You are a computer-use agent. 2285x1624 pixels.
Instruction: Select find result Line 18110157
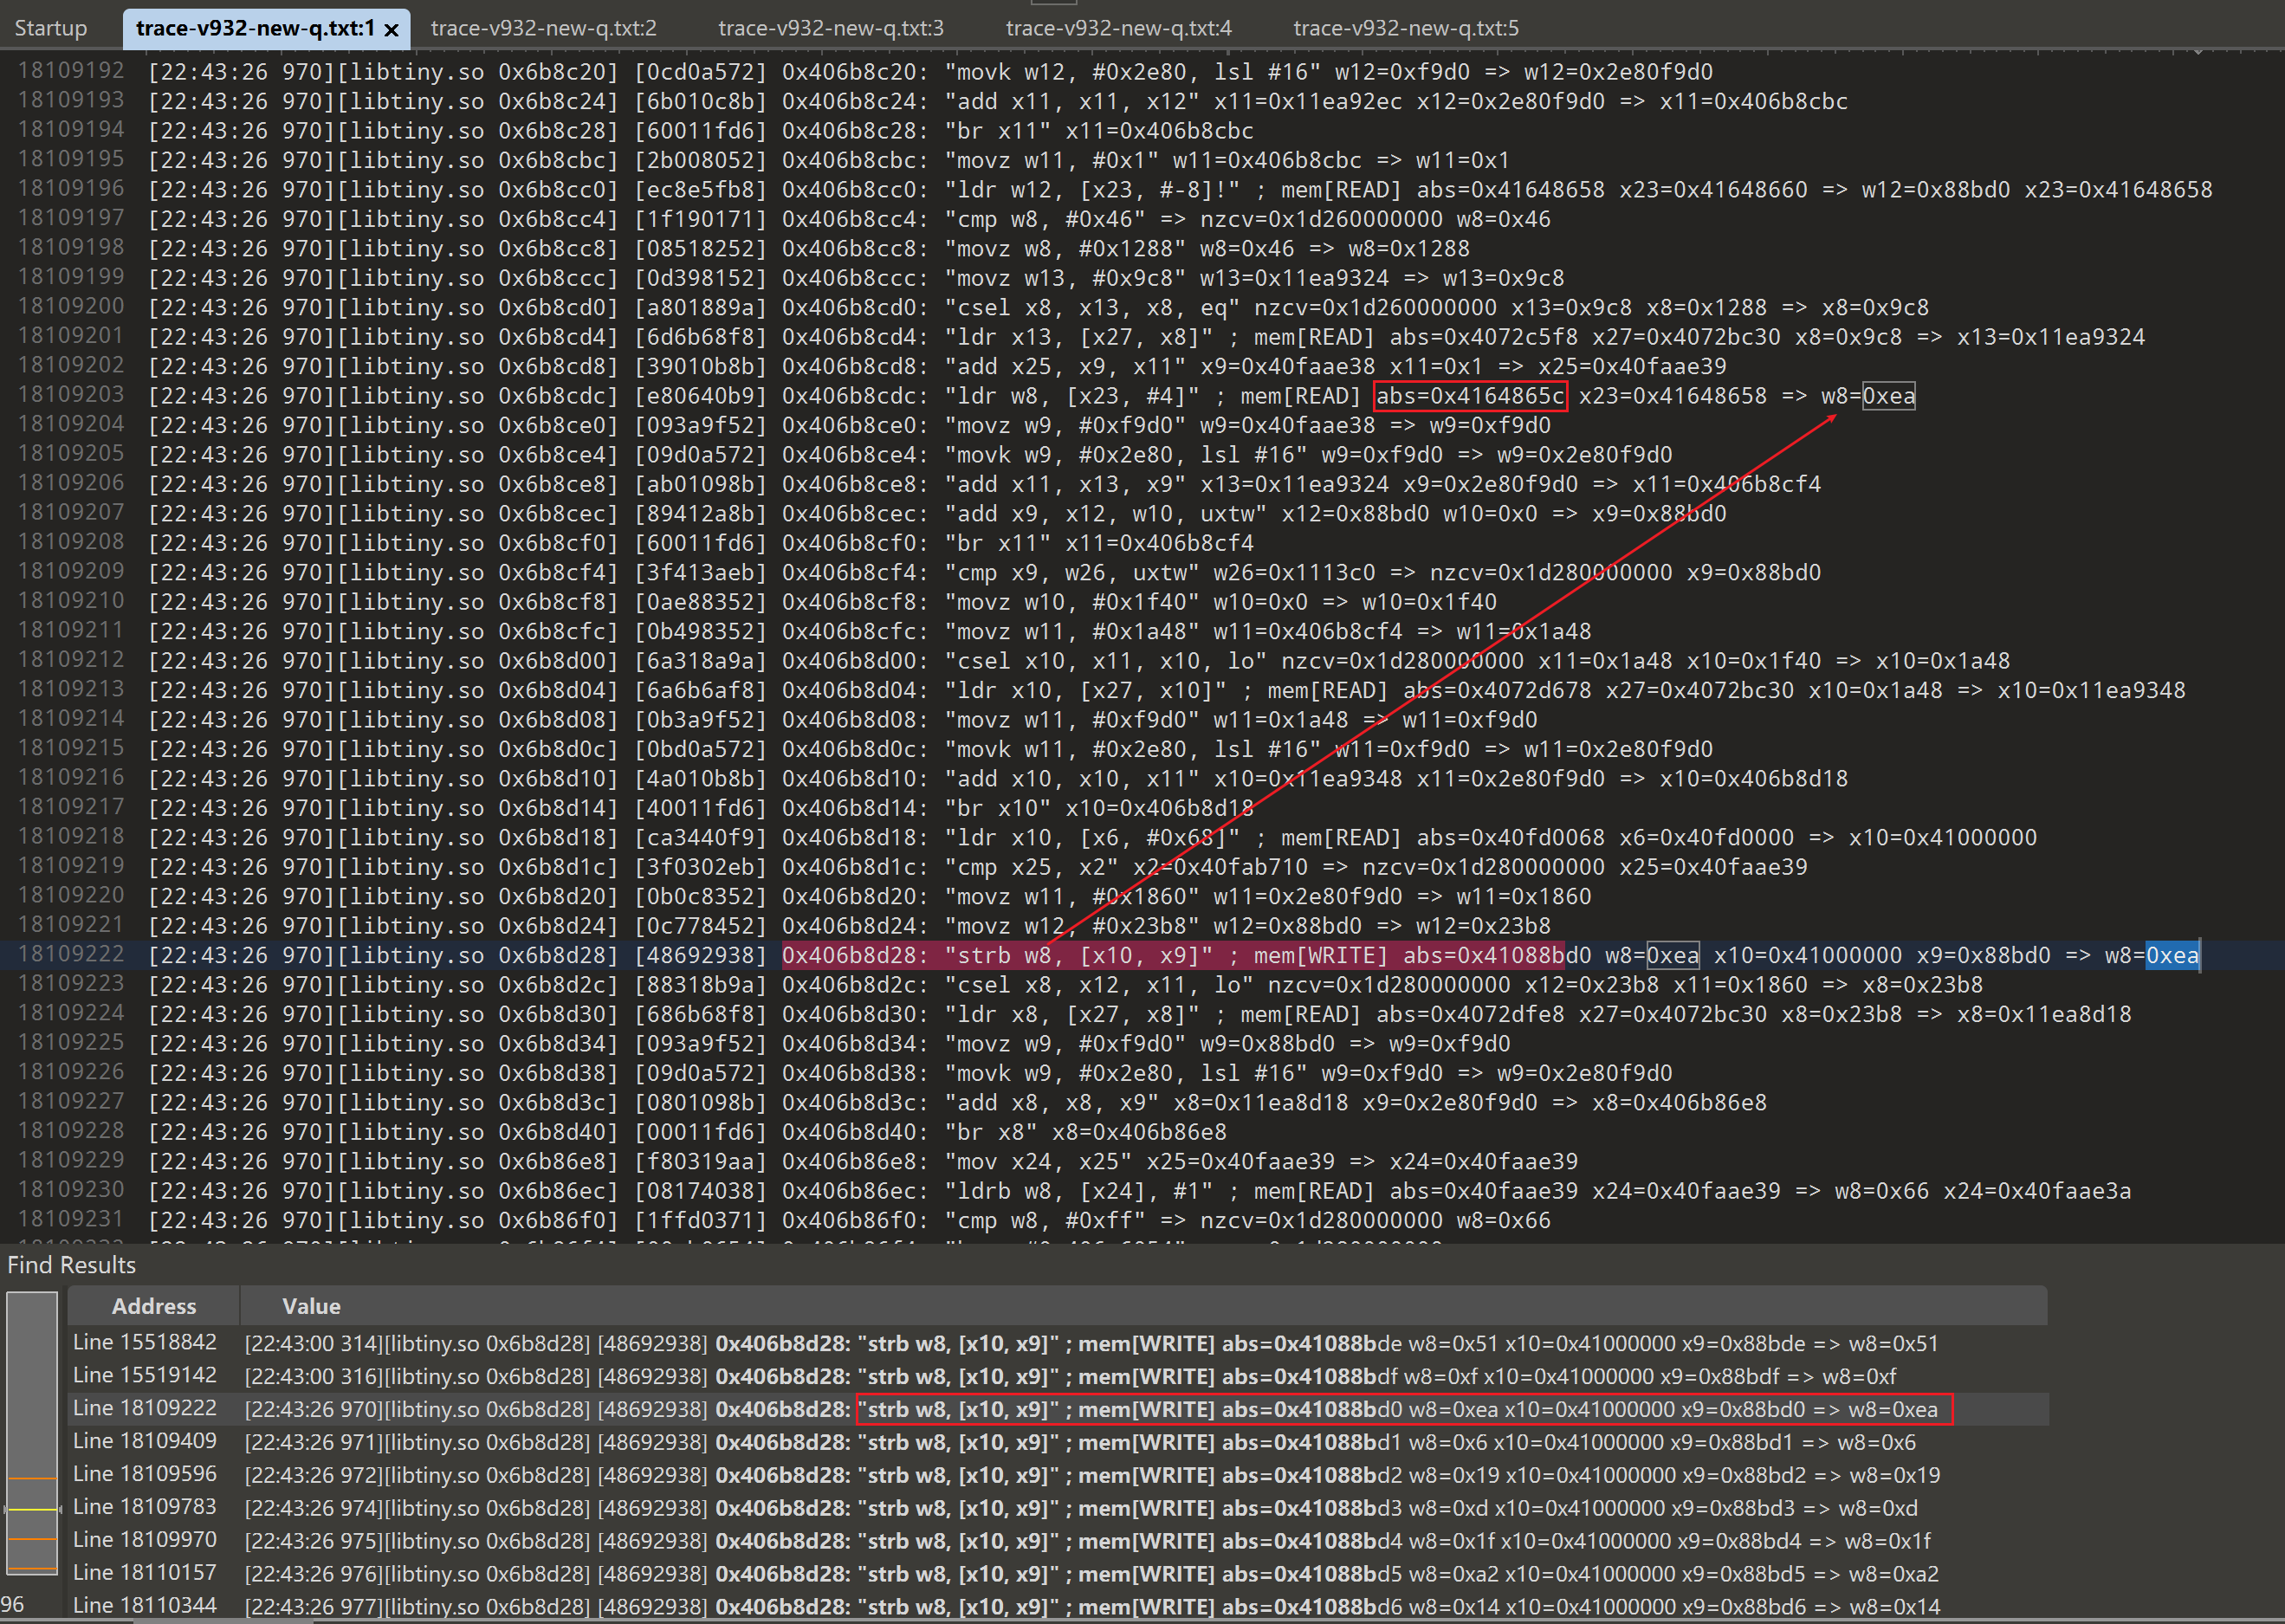(x=1058, y=1574)
